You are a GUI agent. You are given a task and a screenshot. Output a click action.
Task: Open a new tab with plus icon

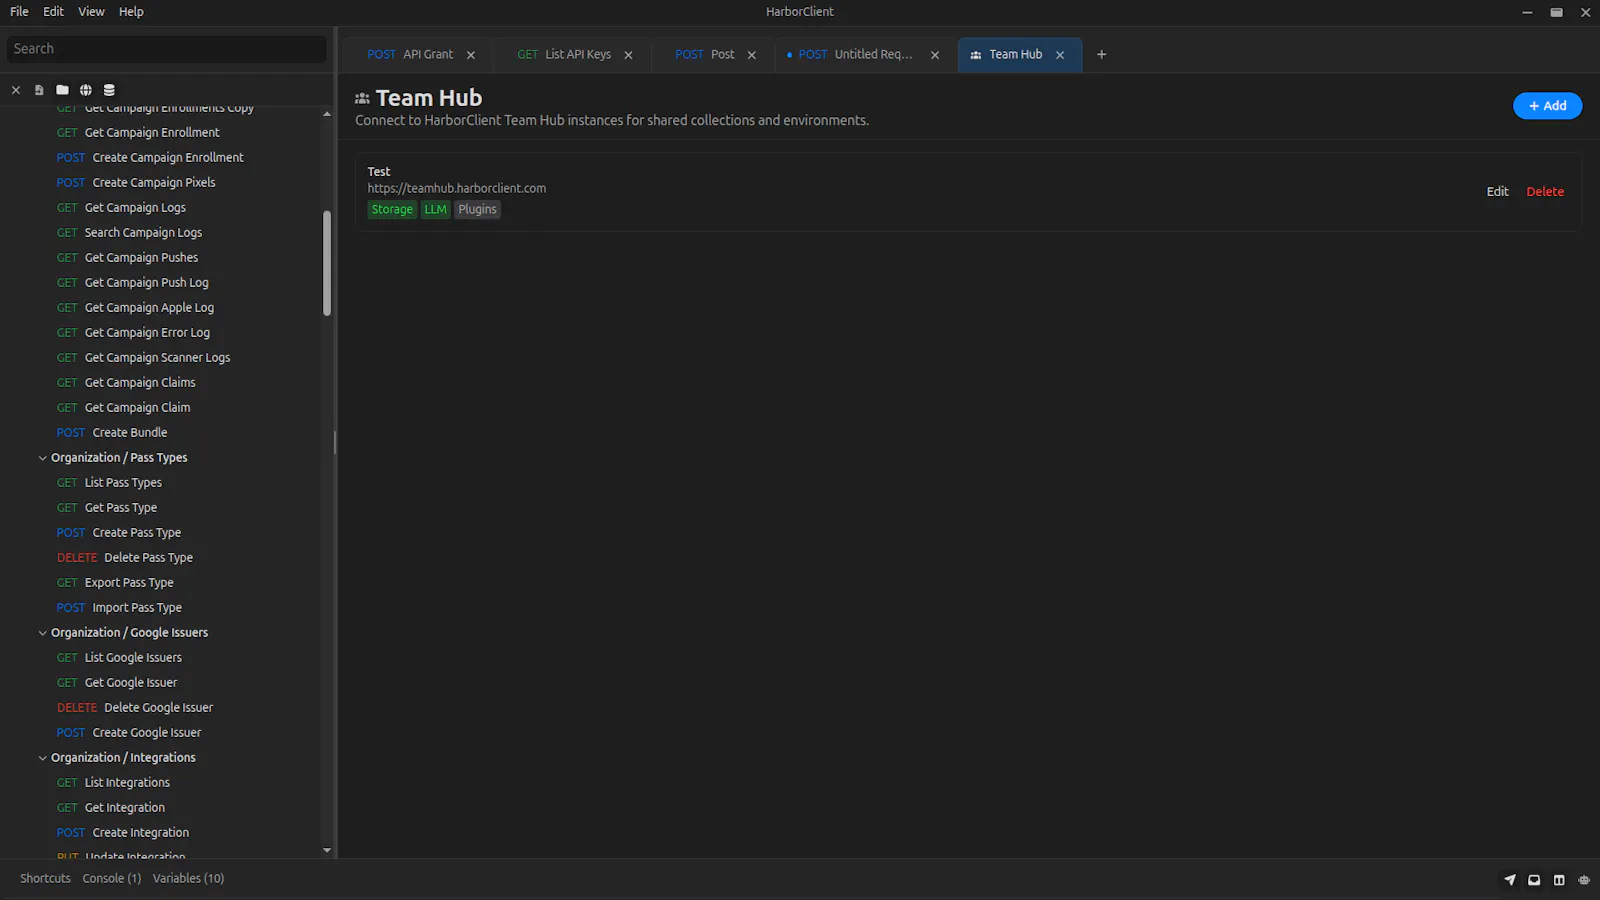[x=1101, y=55]
